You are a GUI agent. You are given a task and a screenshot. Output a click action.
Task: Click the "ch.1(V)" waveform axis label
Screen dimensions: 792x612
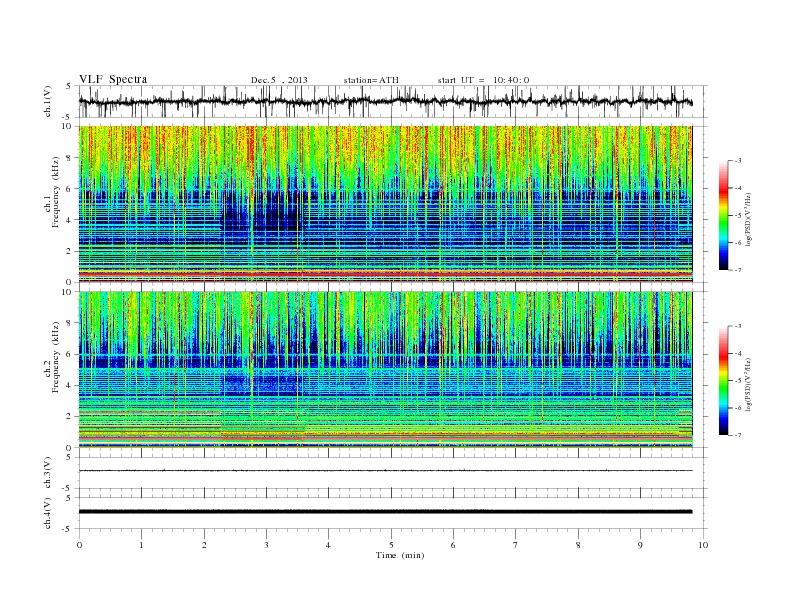47,101
